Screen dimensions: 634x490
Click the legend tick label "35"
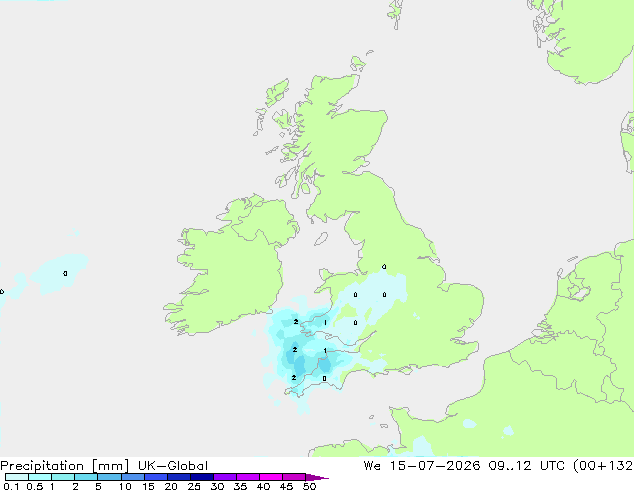(x=240, y=486)
